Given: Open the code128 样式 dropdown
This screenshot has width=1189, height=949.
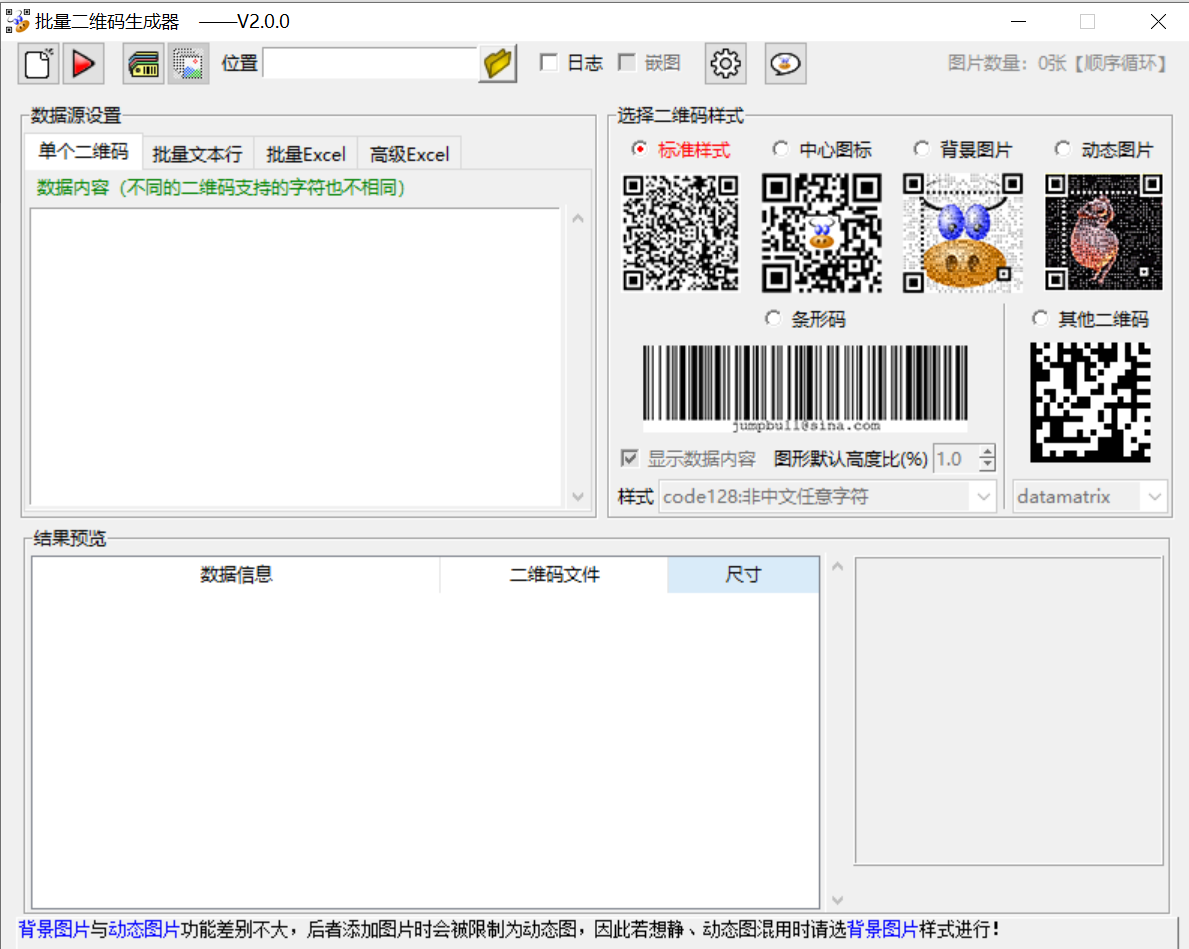Looking at the screenshot, I should (x=825, y=496).
